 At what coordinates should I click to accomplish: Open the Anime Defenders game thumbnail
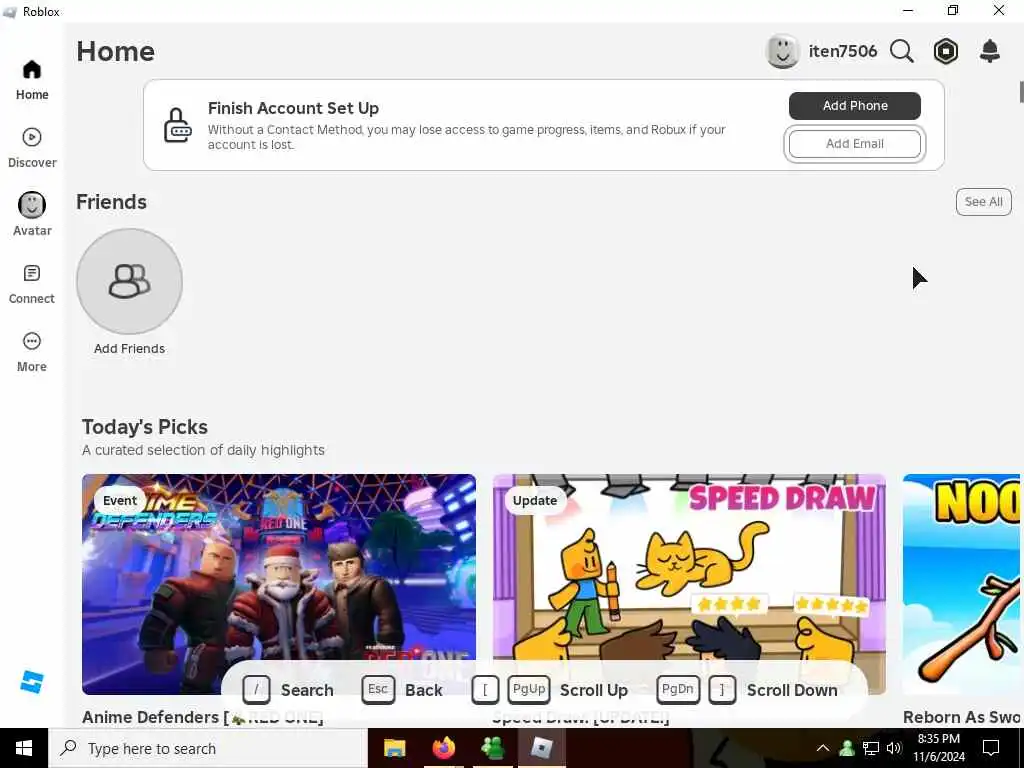pos(279,584)
